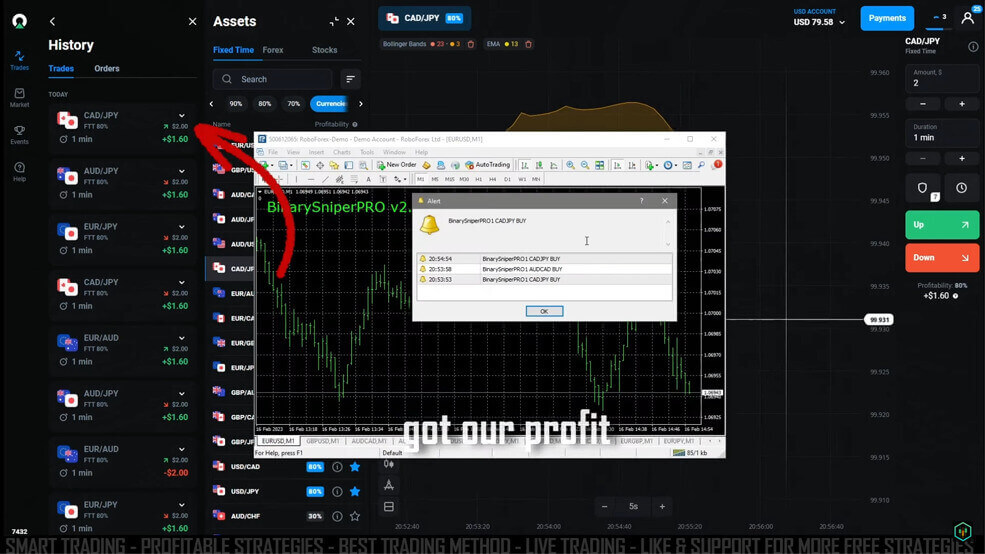Select the 70% profitability filter chip
985x554 pixels.
293,104
